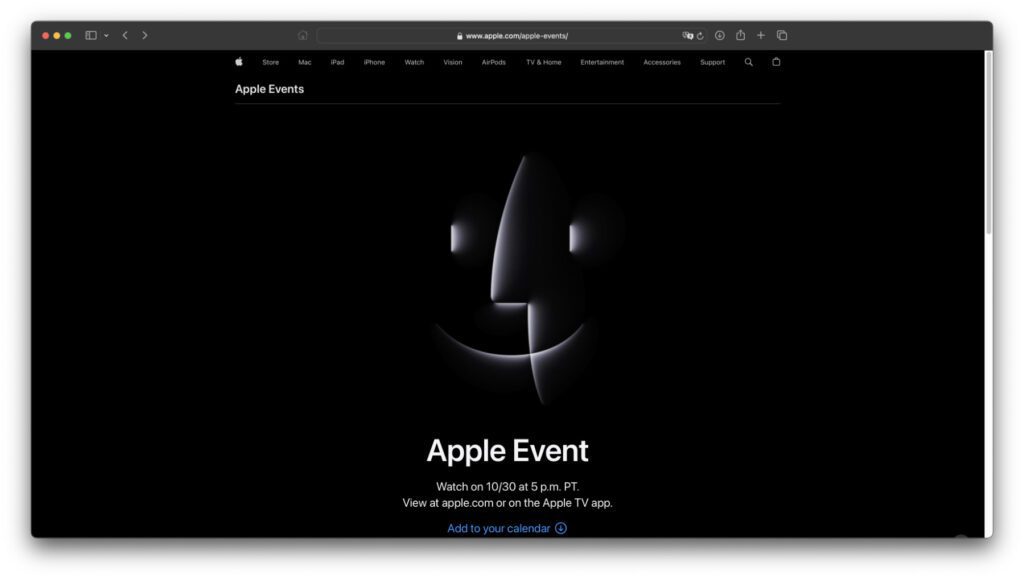Open the TV & Home dropdown menu
Screen dimensions: 1024x579
542,62
